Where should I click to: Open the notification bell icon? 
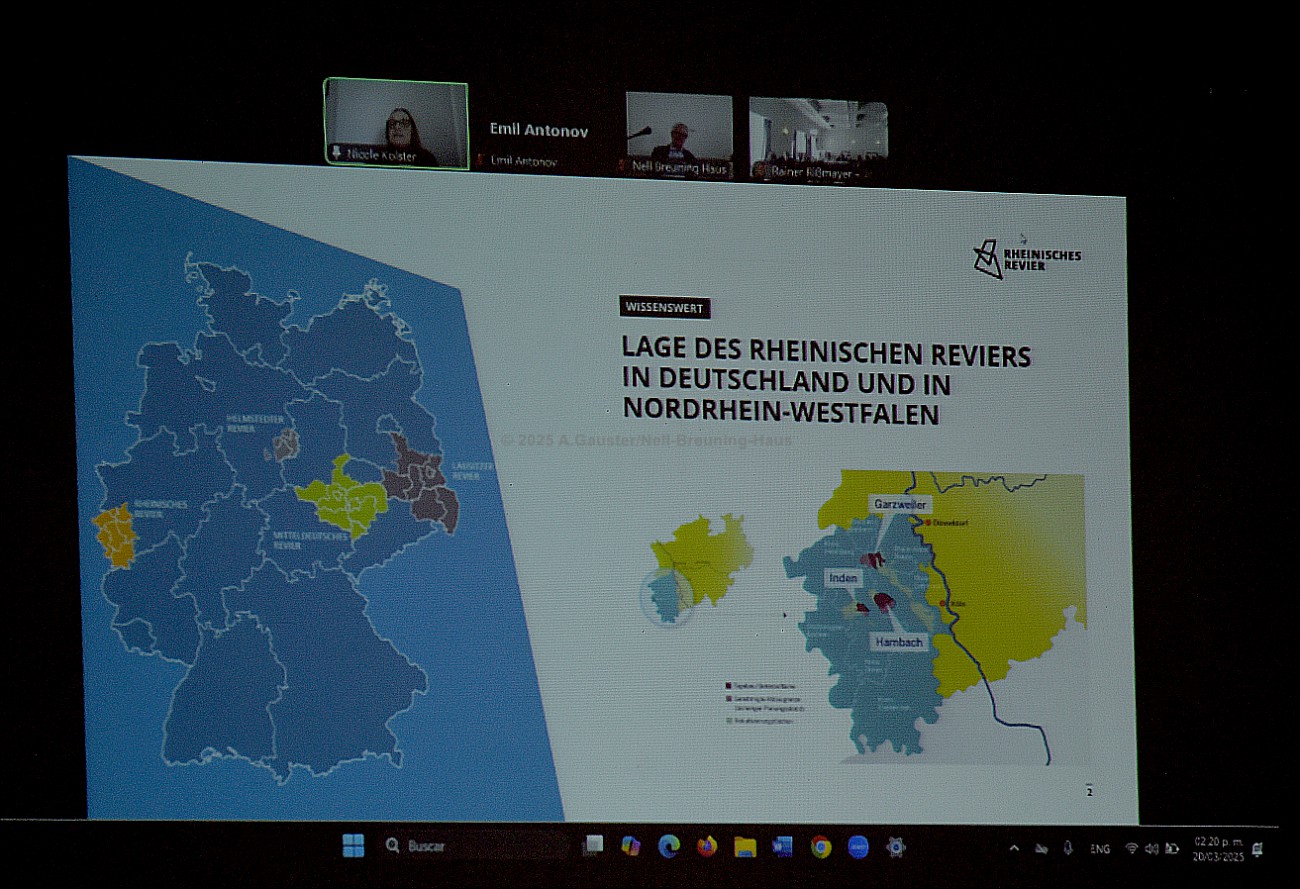1257,850
